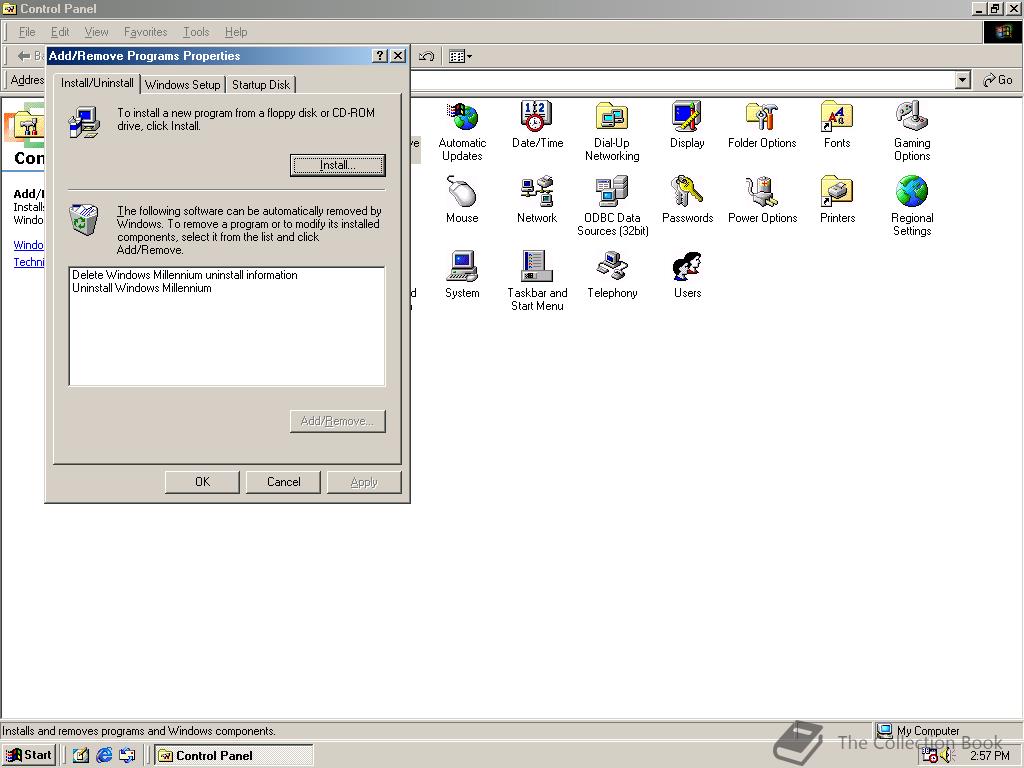This screenshot has height=768, width=1024.
Task: Open the Taskbar and Start Menu icon
Action: [537, 281]
